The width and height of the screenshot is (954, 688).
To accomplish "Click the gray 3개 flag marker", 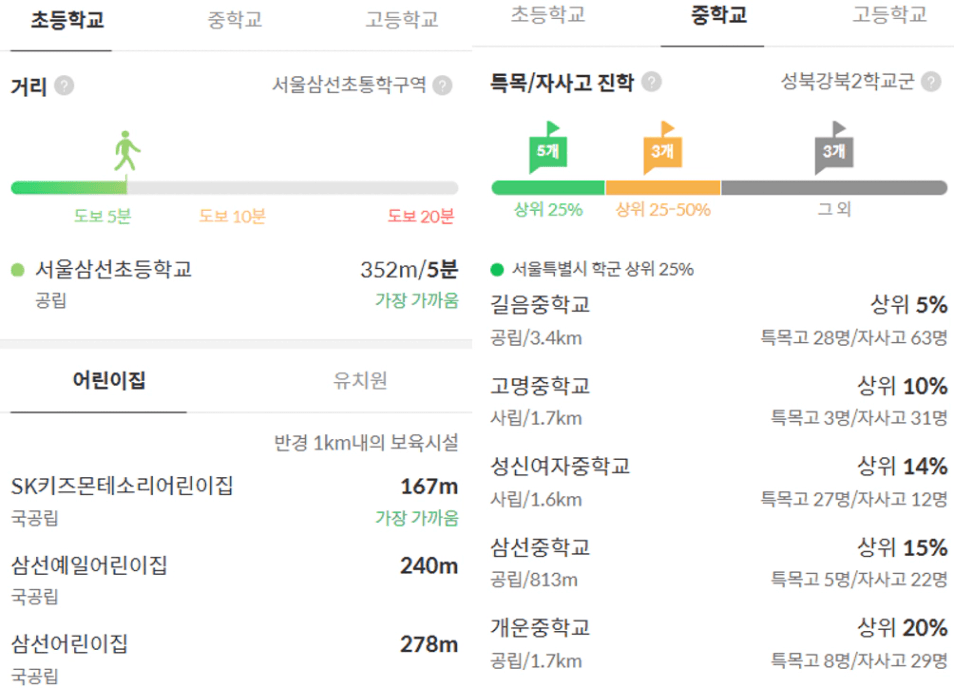I will (x=833, y=149).
